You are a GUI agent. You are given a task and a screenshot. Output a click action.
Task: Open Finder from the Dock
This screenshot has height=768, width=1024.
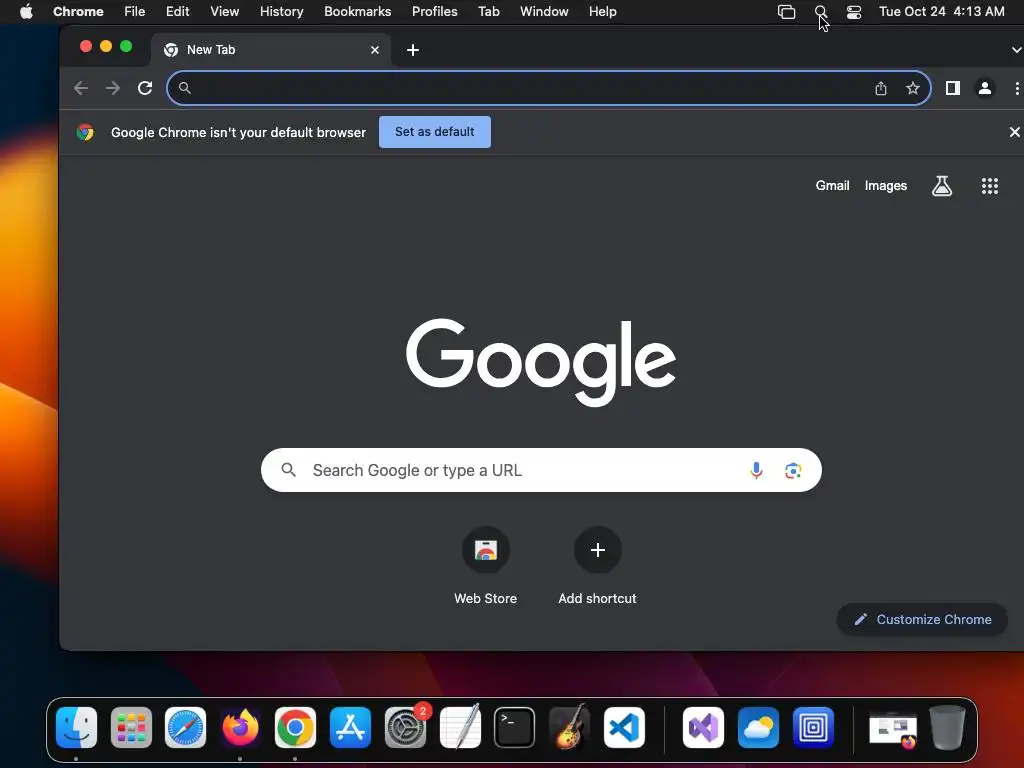pos(76,728)
